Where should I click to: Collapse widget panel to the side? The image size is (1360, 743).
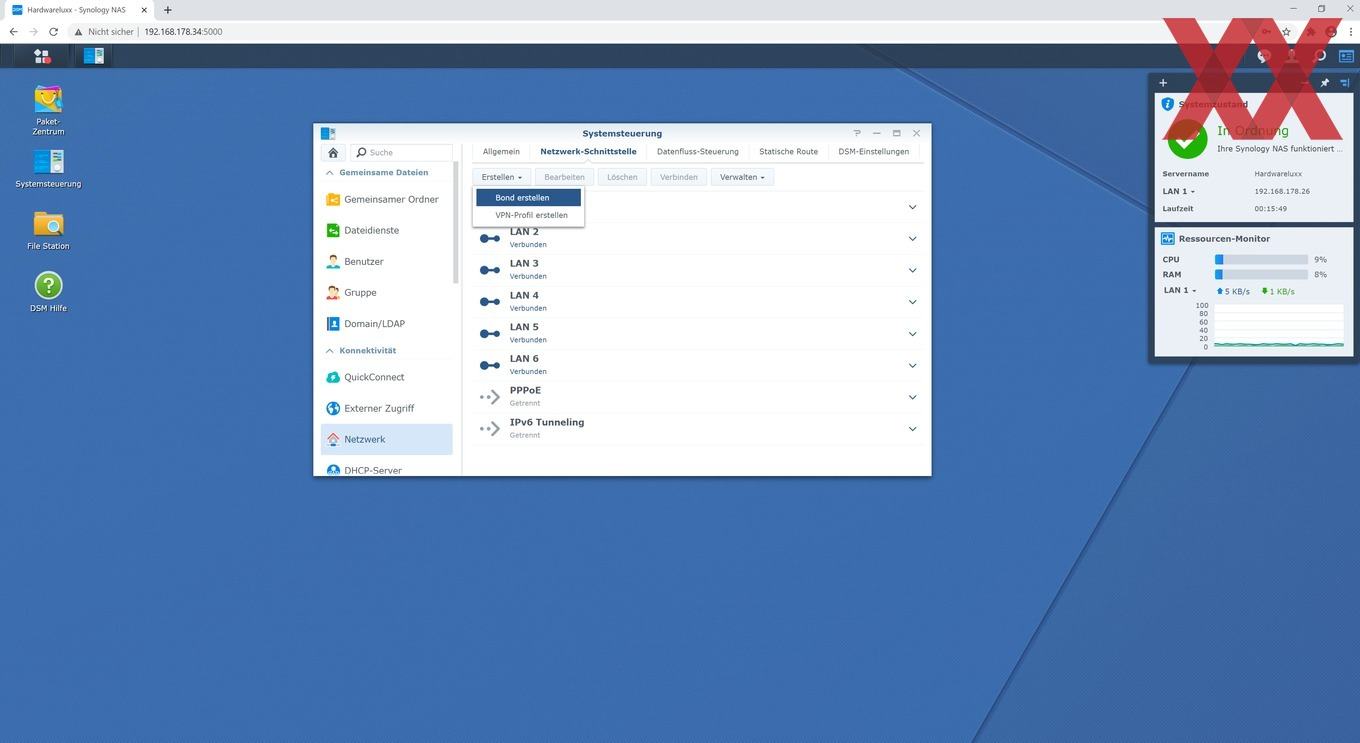pos(1344,83)
